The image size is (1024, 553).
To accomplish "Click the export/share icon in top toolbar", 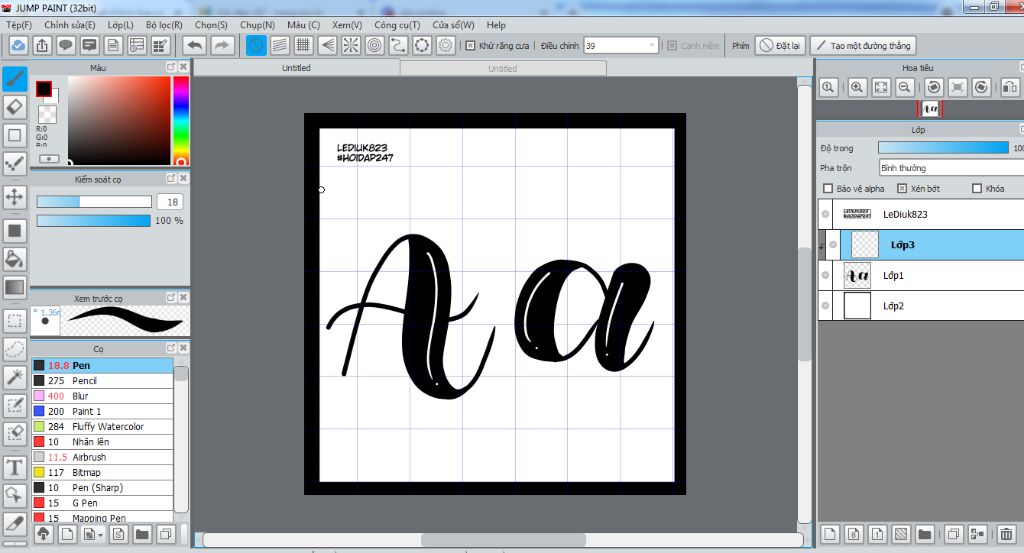I will 42,46.
